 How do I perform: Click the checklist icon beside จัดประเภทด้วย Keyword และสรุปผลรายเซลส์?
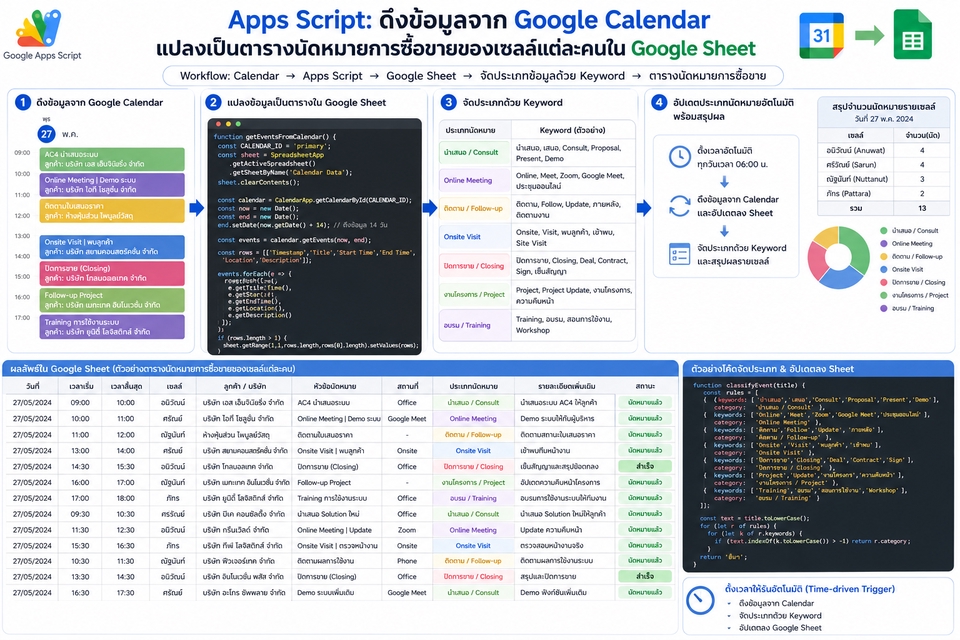[x=679, y=254]
